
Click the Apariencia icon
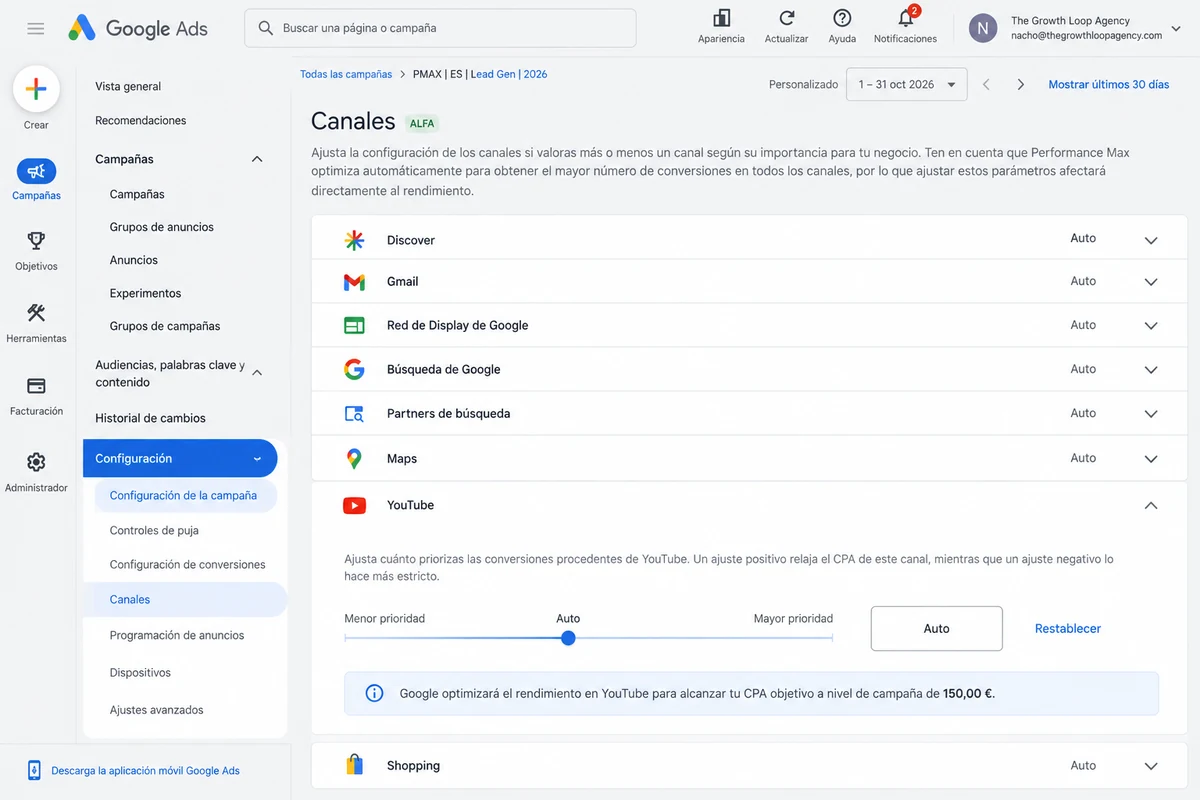[721, 18]
